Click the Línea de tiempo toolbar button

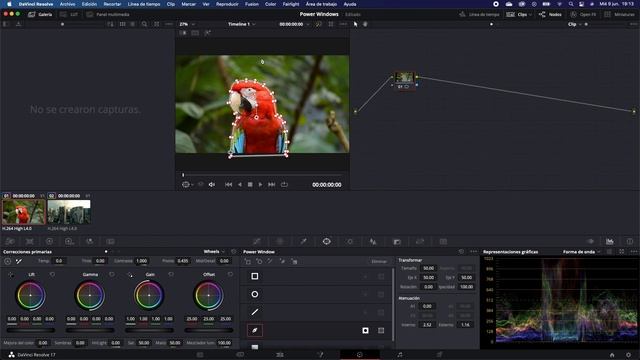(480, 14)
